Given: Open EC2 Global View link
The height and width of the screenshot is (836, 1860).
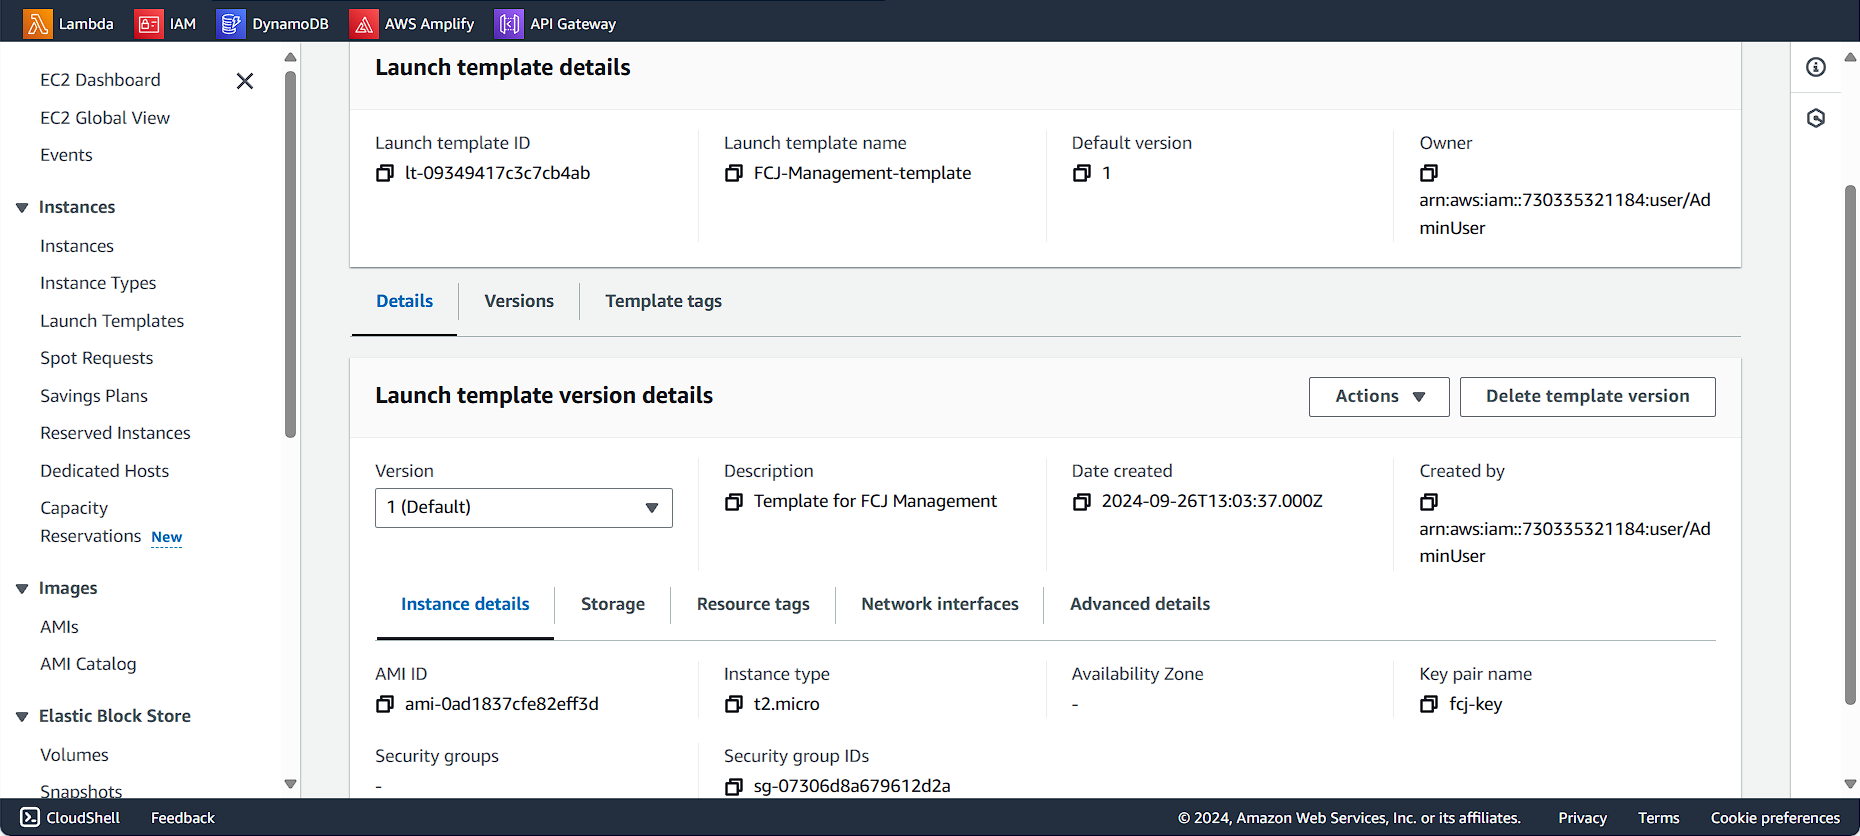Looking at the screenshot, I should click(x=105, y=118).
